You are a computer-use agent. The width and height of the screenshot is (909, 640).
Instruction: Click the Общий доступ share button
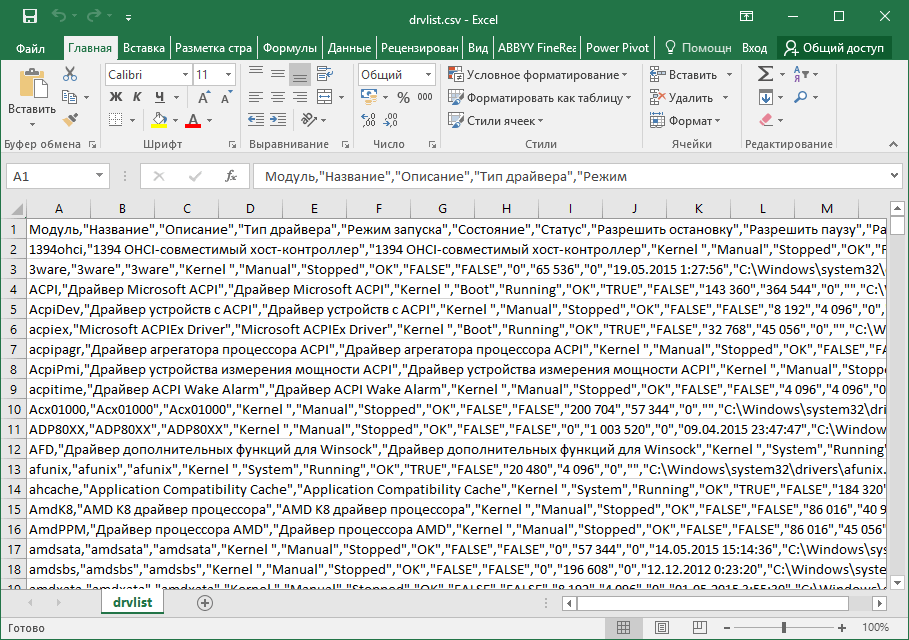(835, 48)
